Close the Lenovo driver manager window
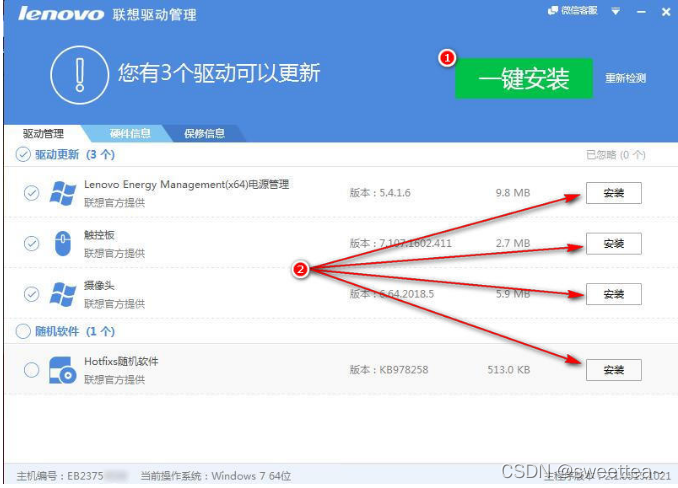This screenshot has height=488, width=678. tap(666, 12)
